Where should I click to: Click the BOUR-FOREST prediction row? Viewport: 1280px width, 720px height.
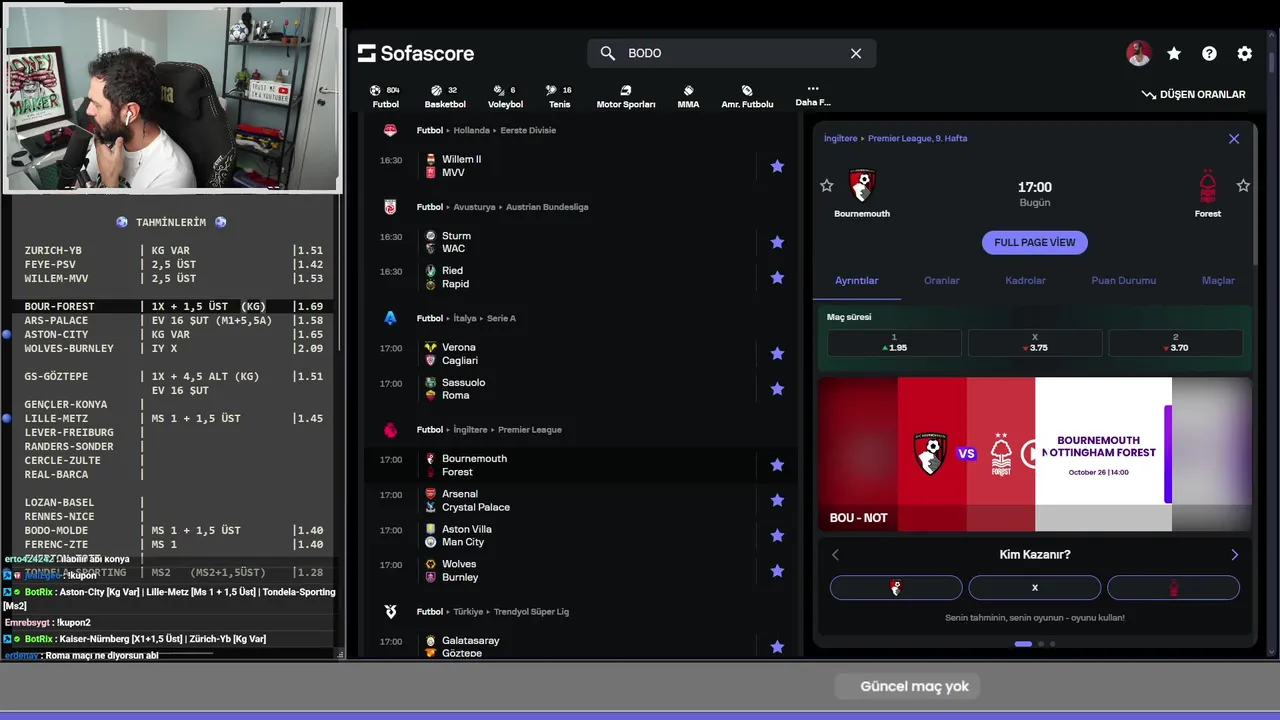pos(172,306)
